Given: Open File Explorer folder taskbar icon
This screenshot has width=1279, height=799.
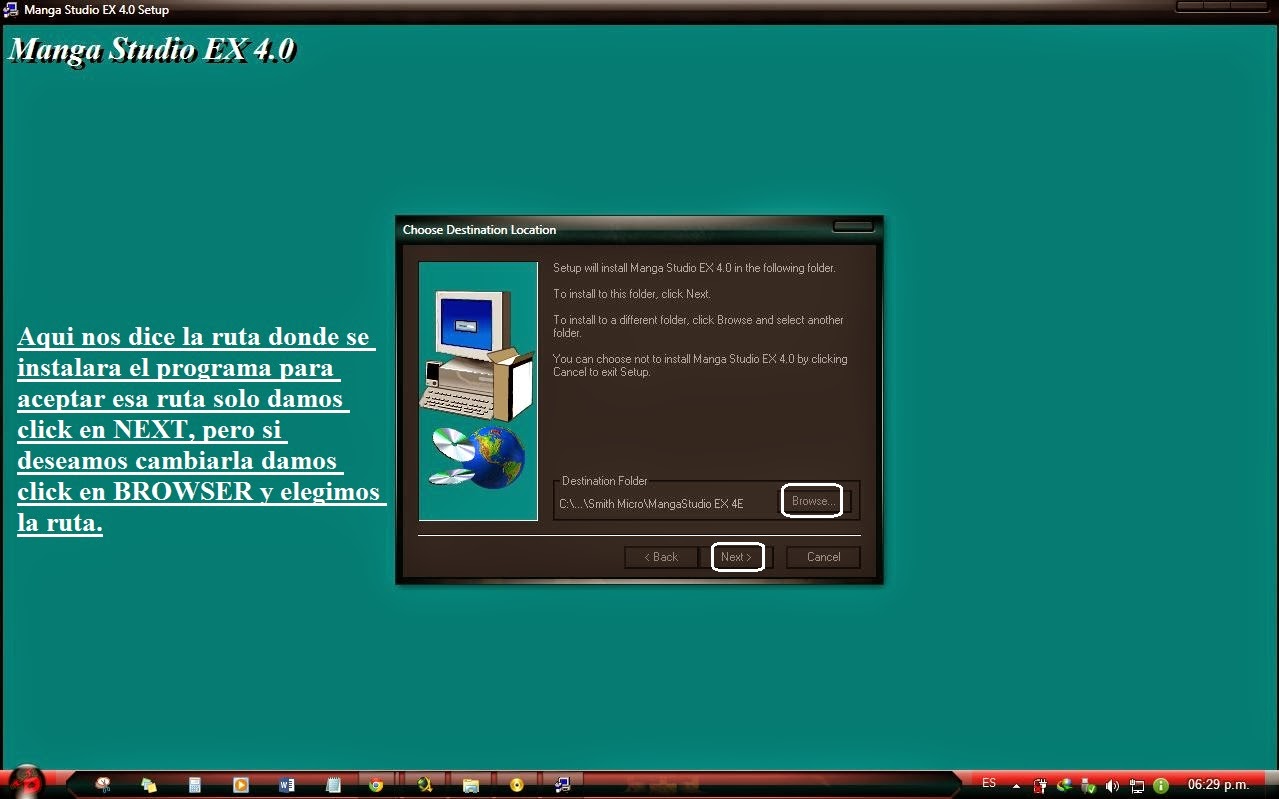Looking at the screenshot, I should click(471, 785).
